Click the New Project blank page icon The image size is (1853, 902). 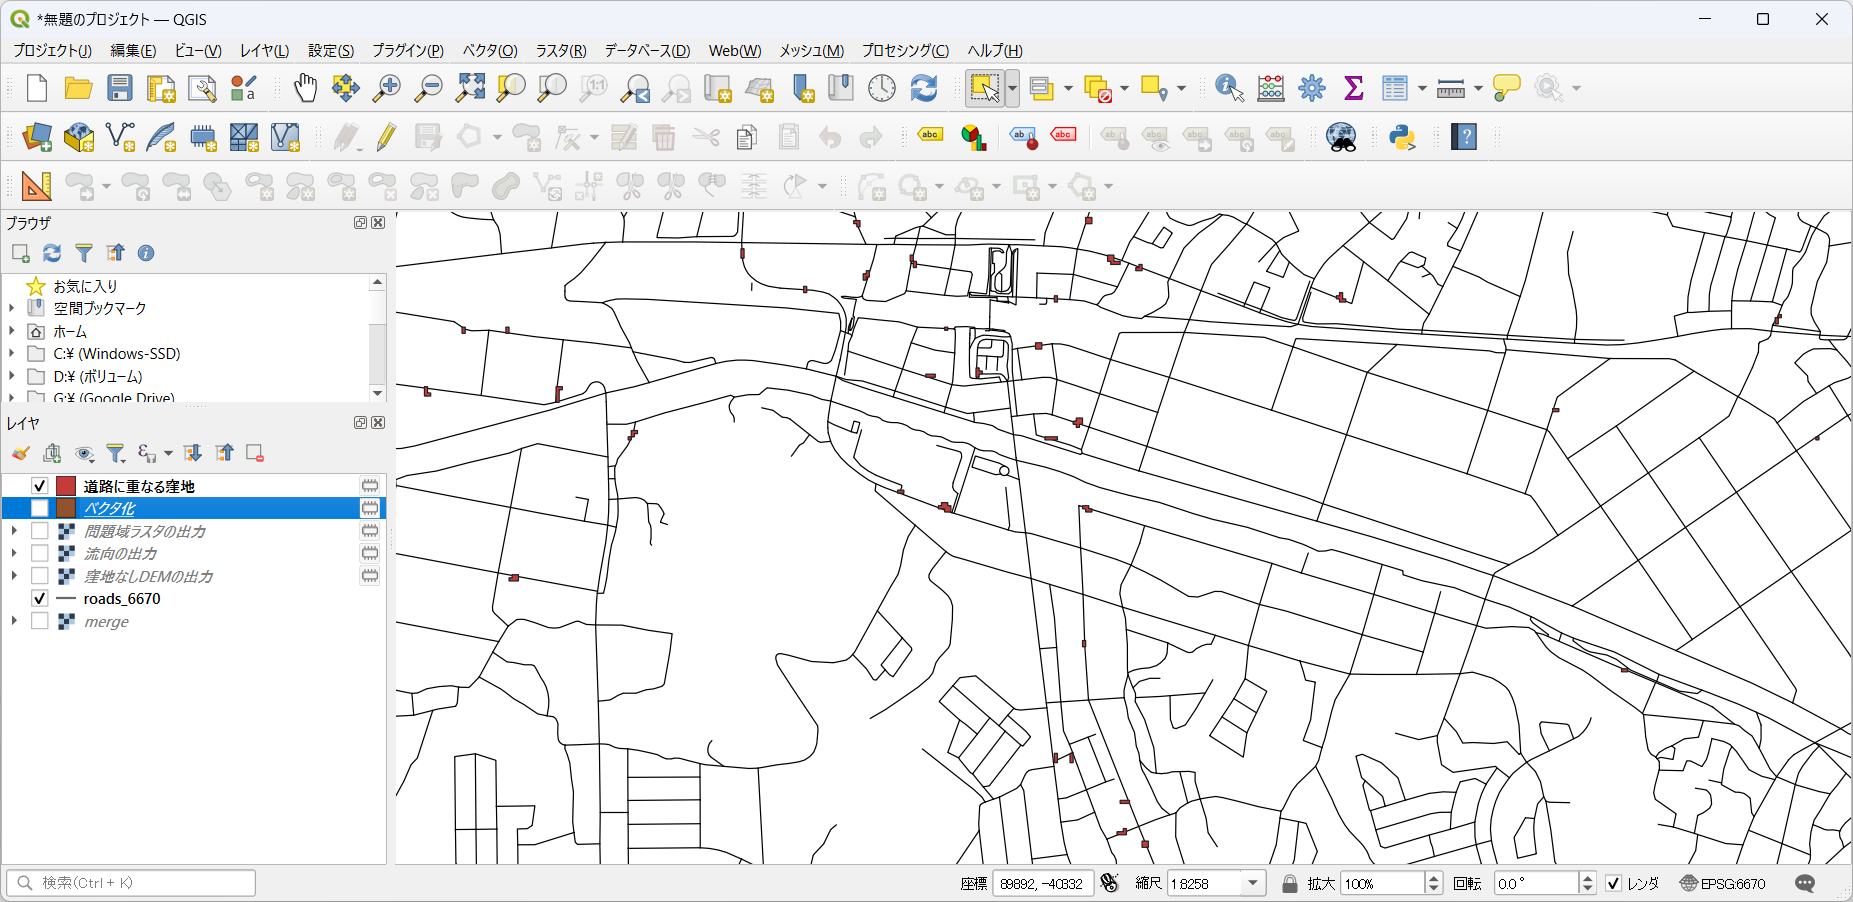click(37, 88)
